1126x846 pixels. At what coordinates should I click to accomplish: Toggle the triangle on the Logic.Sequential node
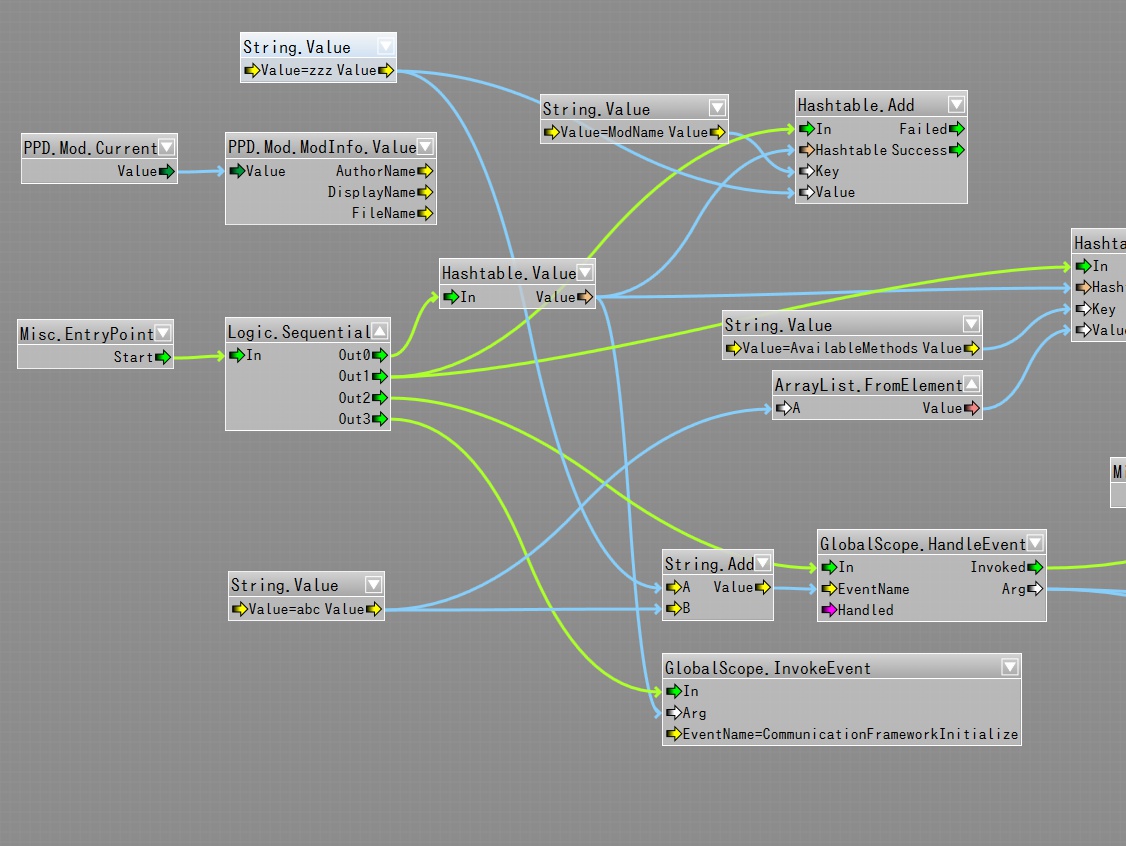[380, 332]
